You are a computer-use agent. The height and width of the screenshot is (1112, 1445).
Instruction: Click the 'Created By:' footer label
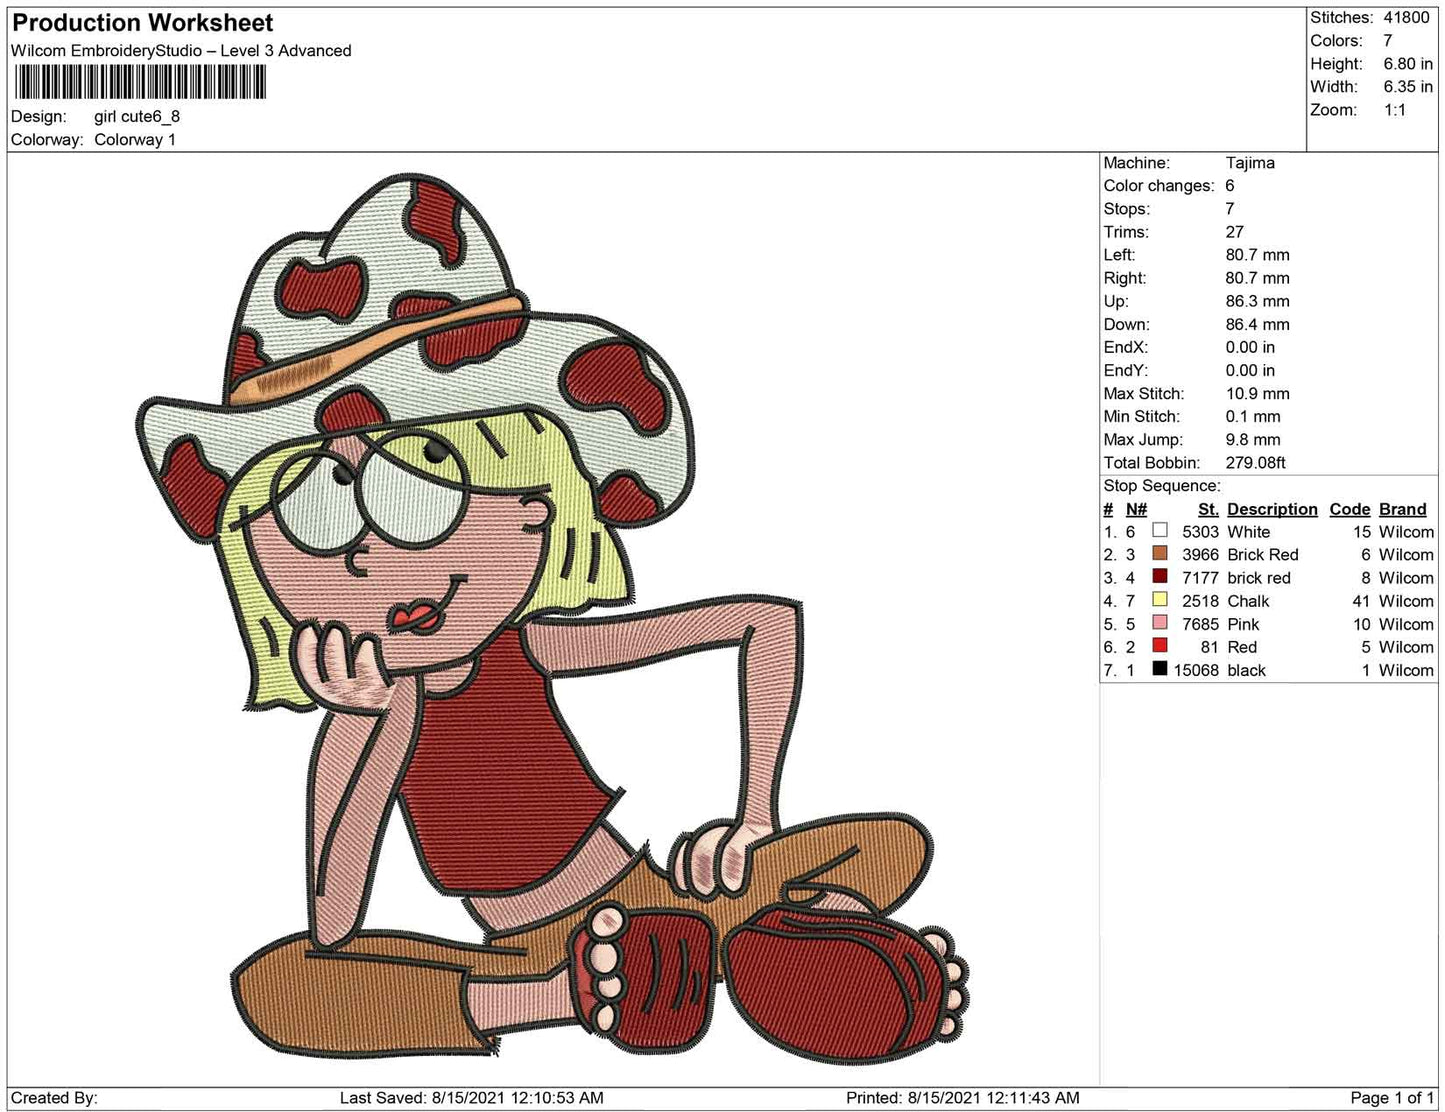click(x=54, y=1097)
